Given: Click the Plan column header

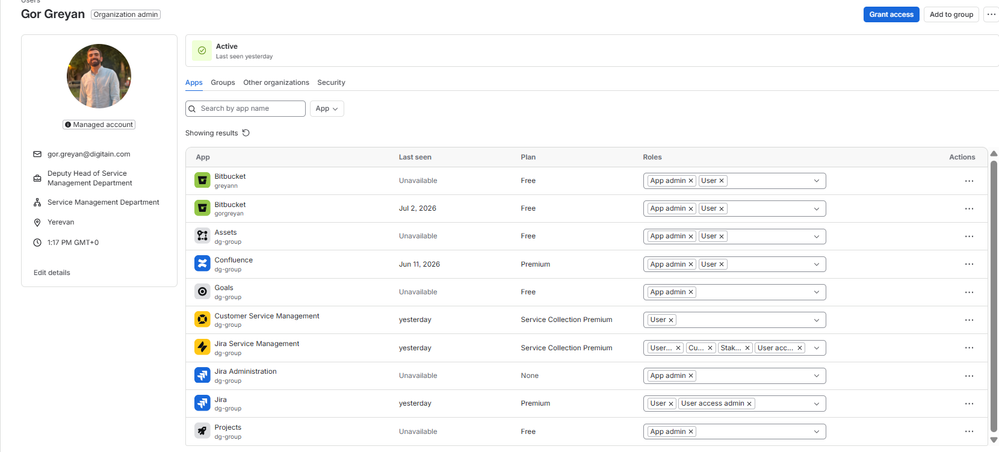Looking at the screenshot, I should click(527, 157).
